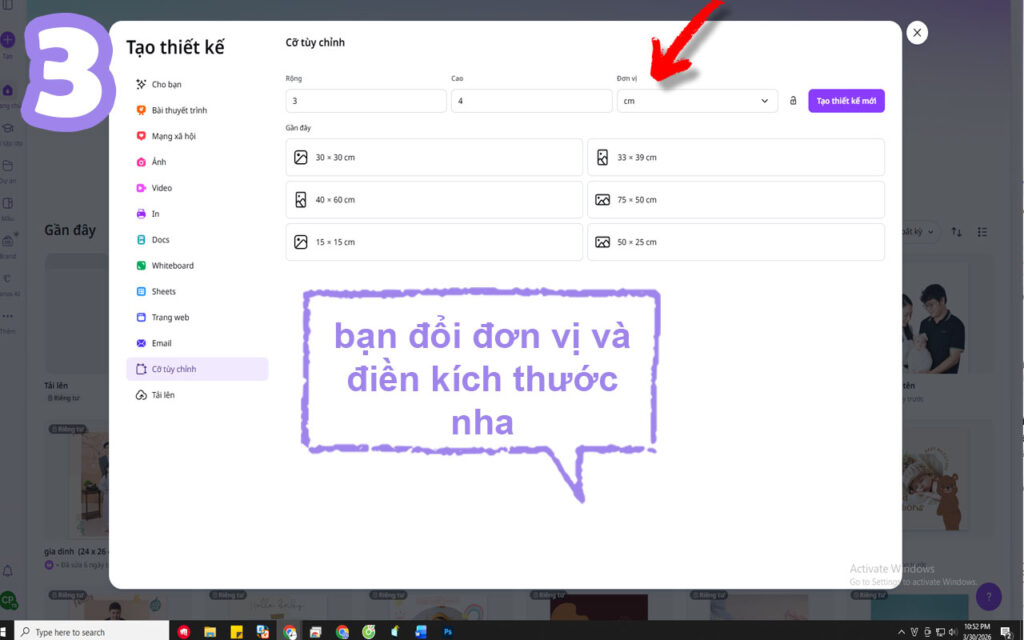Open the Canva AI icon in sidebar

pos(8,279)
